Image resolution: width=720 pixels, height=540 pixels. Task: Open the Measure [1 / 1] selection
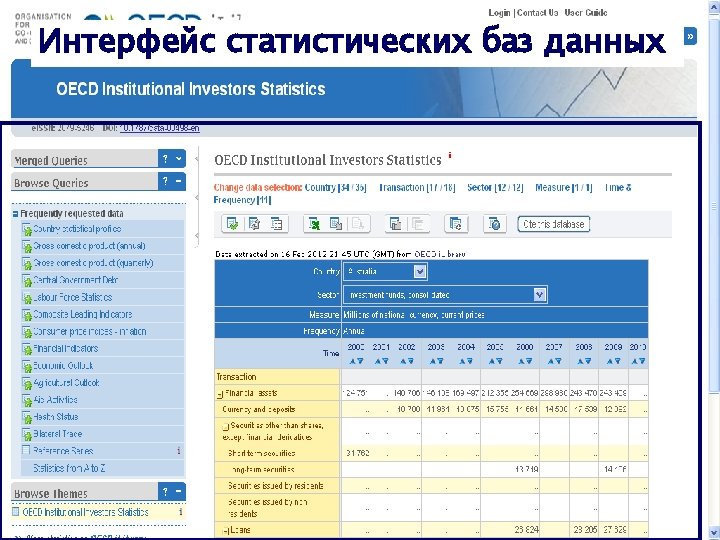coord(563,187)
